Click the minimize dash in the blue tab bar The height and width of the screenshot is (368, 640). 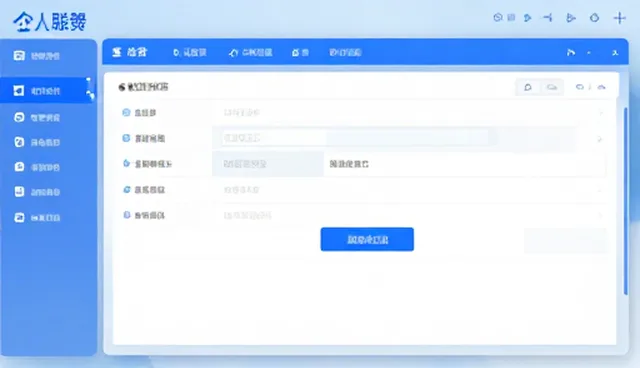click(589, 53)
